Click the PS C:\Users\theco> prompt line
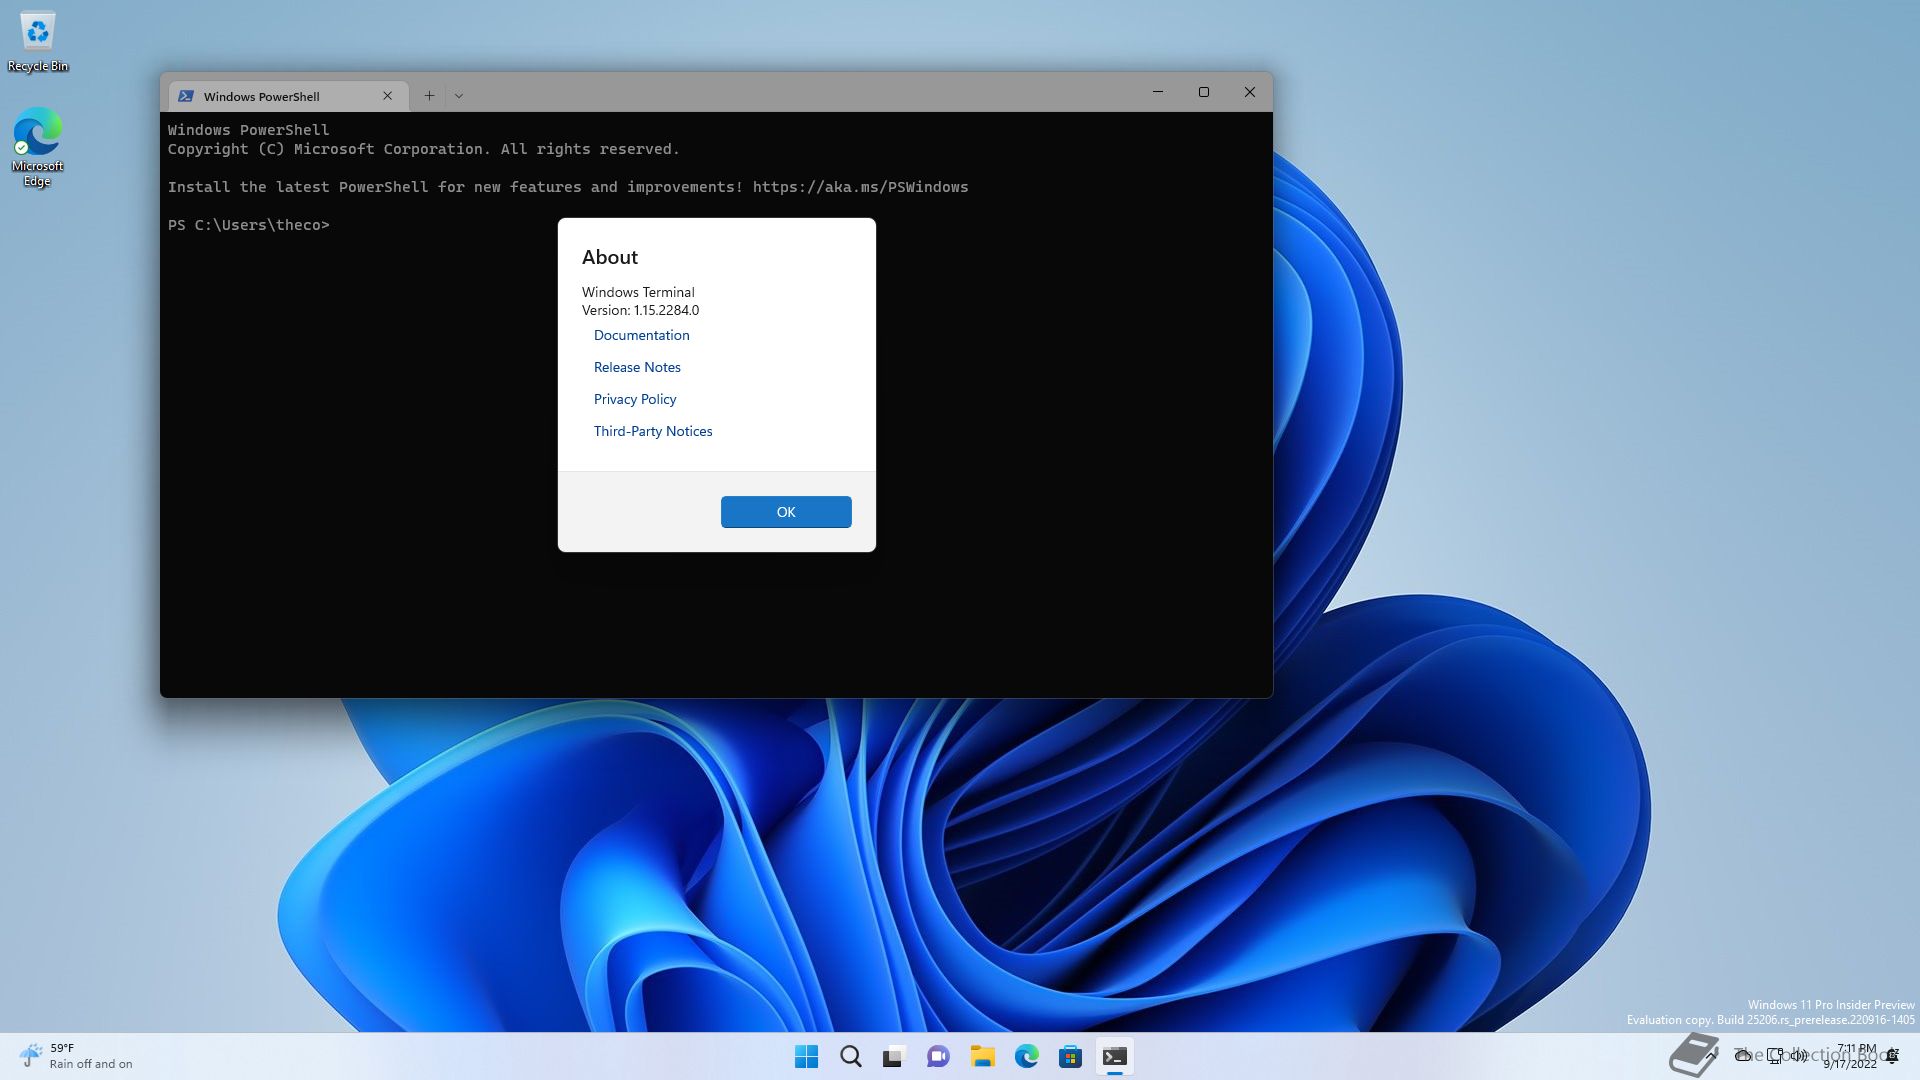The height and width of the screenshot is (1080, 1920). pyautogui.click(x=248, y=225)
